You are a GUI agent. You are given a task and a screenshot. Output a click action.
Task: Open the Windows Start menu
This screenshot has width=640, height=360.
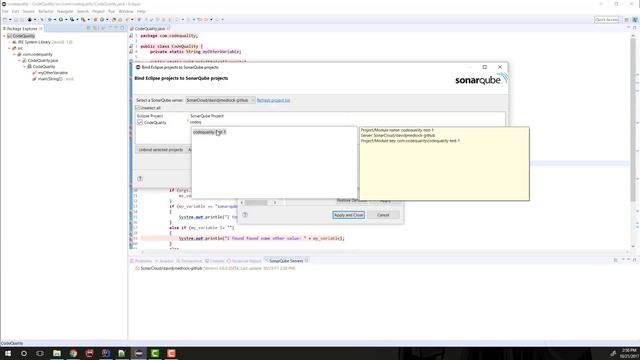point(8,353)
